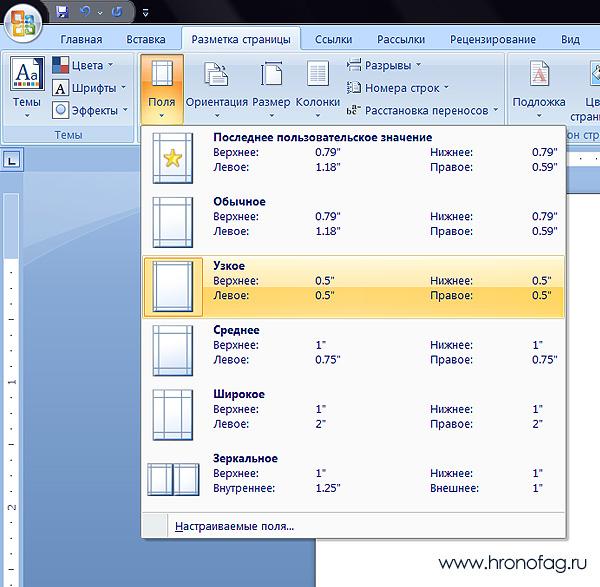Viewport: 600px width, 587px height.
Task: Switch to the Рецензирование tab
Action: [x=492, y=39]
